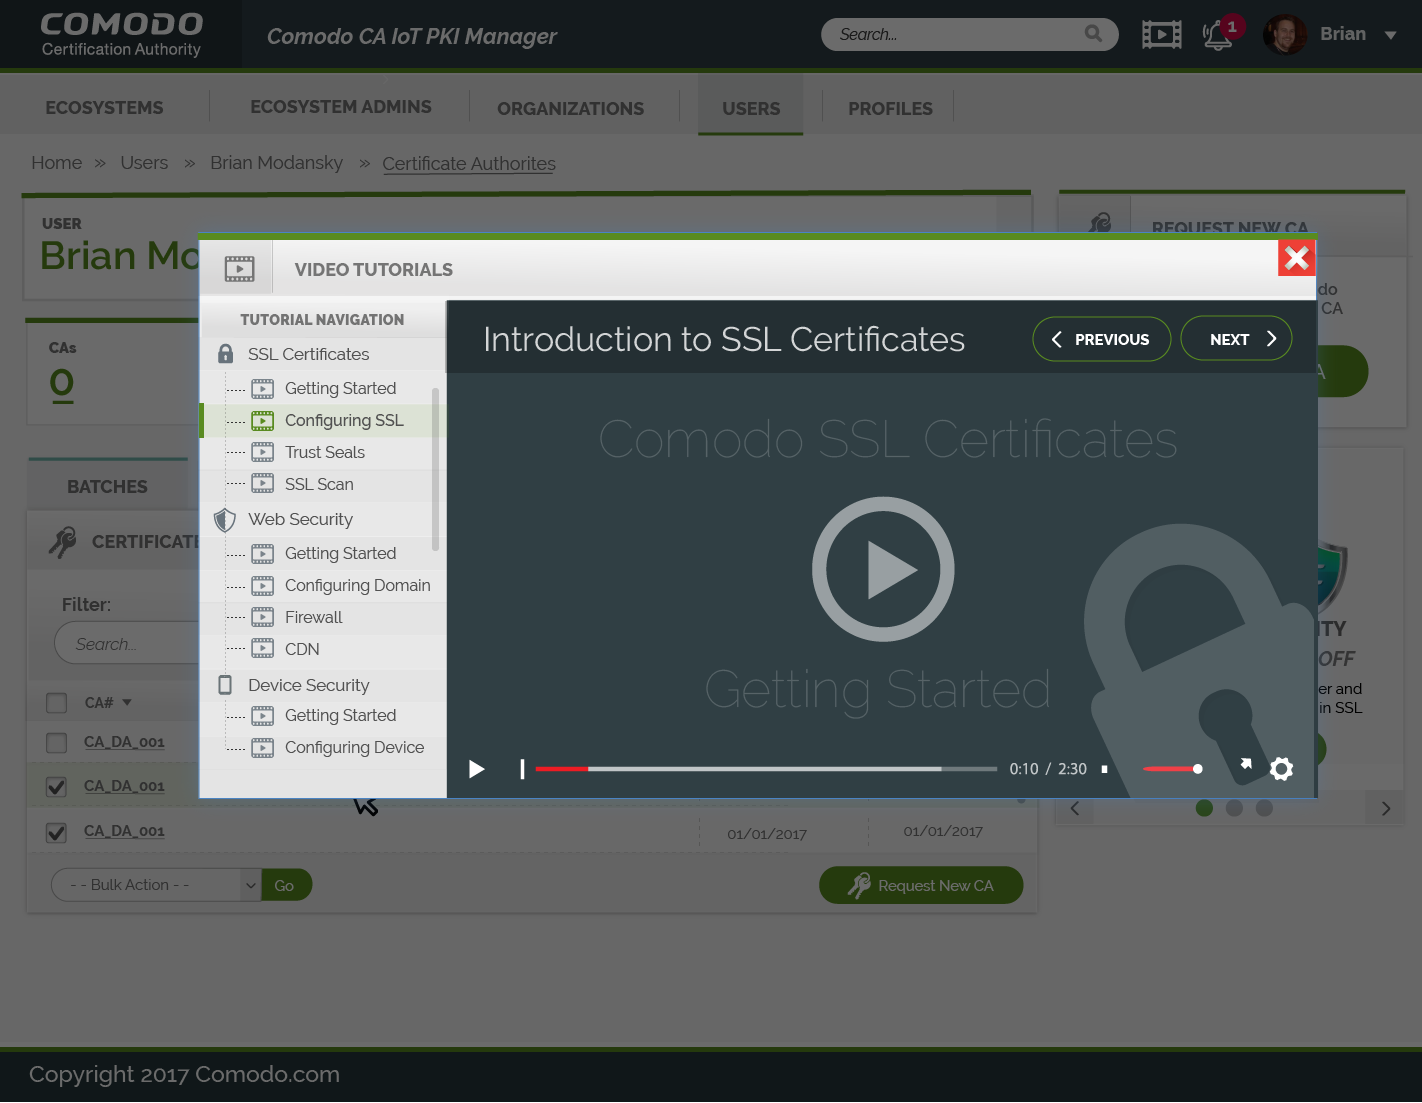Open Brian user menu dropdown arrow
This screenshot has width=1422, height=1103.
pyautogui.click(x=1390, y=35)
